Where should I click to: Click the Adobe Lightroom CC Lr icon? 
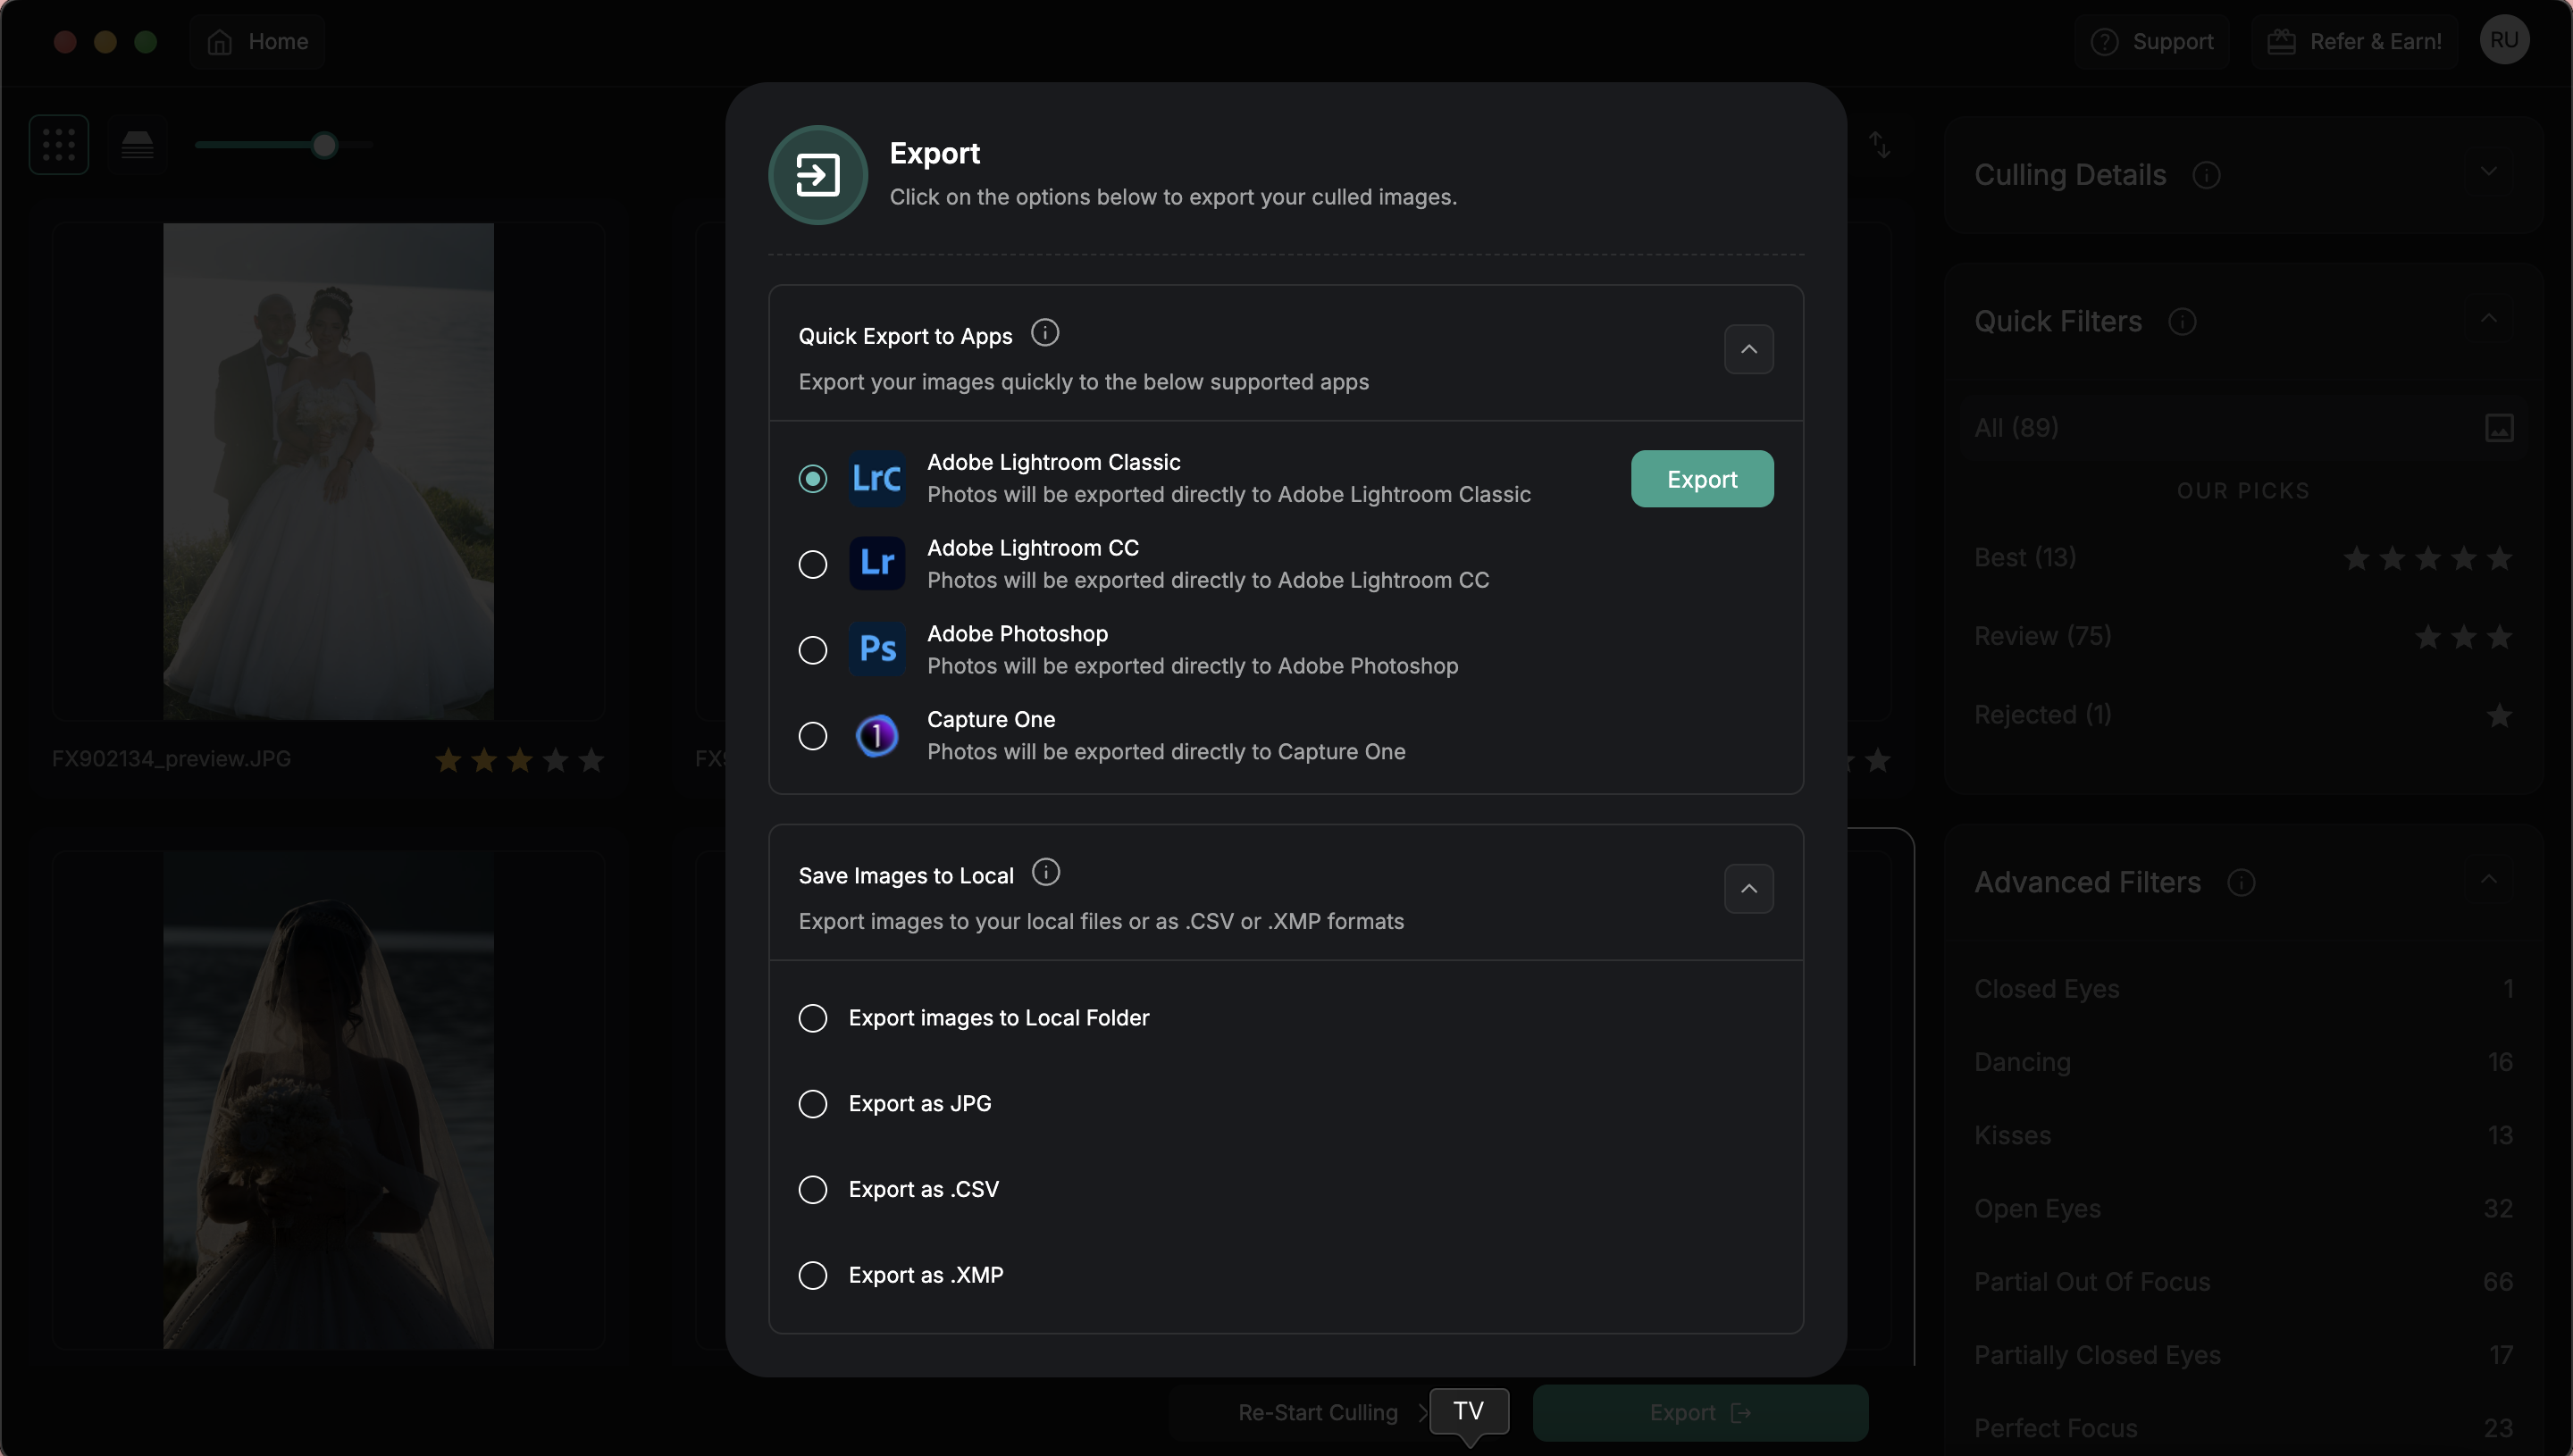pos(877,564)
